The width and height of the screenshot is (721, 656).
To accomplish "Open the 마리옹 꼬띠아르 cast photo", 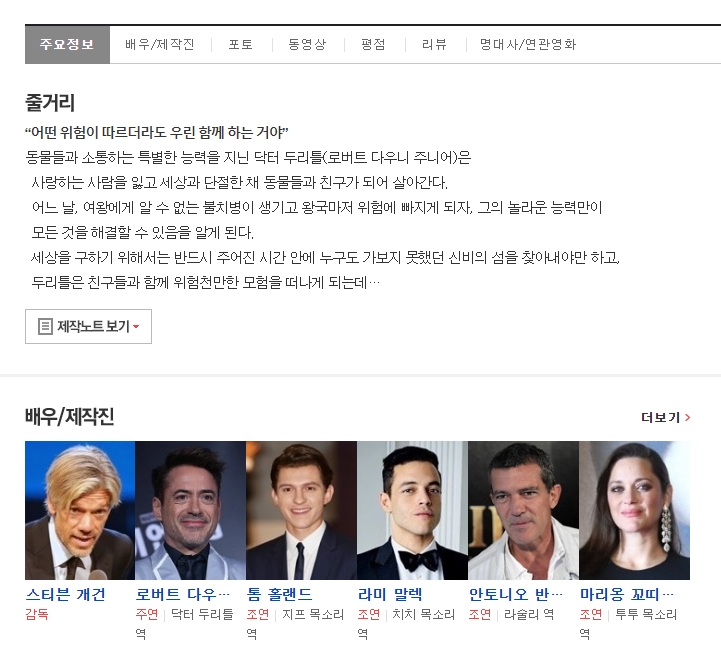I will tap(634, 510).
